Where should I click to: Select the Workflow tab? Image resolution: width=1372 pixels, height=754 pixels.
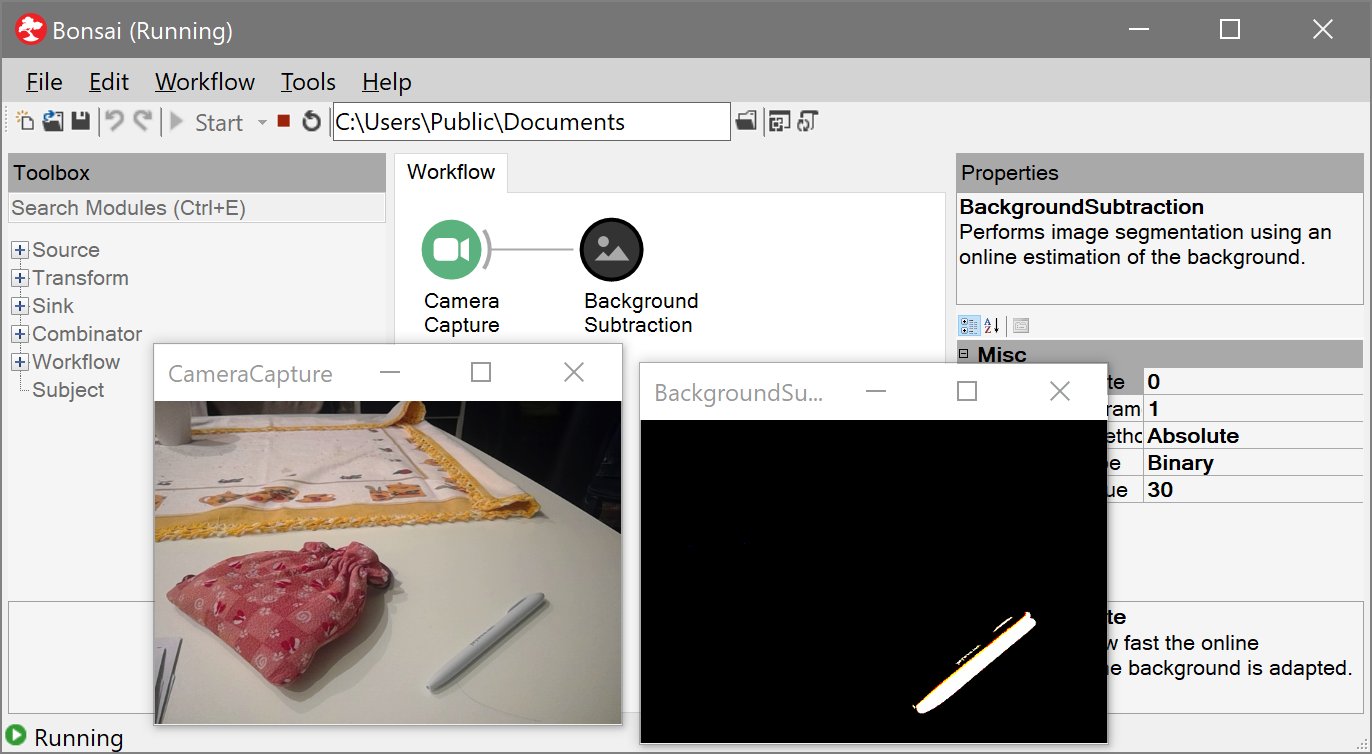coord(451,172)
